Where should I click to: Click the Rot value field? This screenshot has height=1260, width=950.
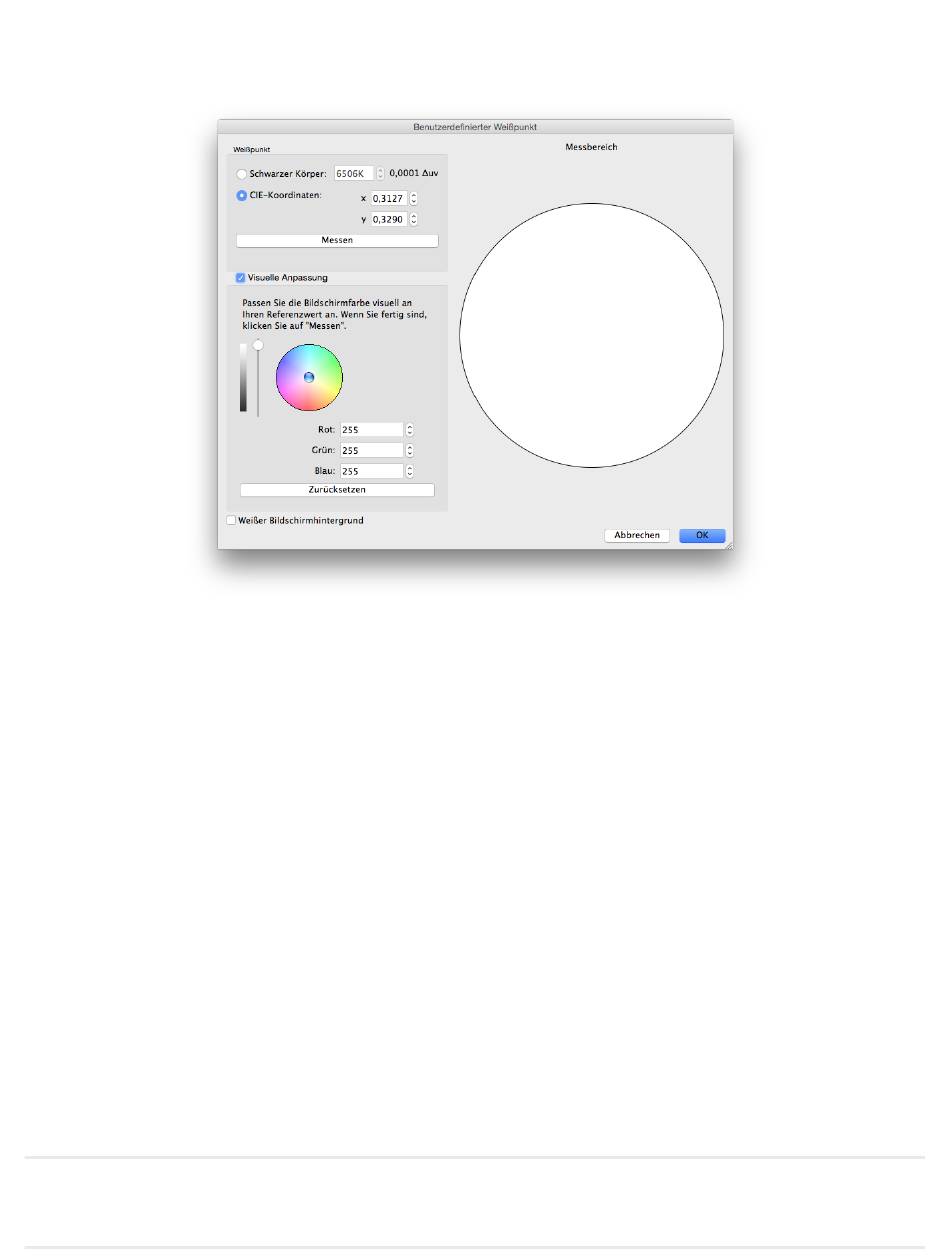[x=371, y=429]
